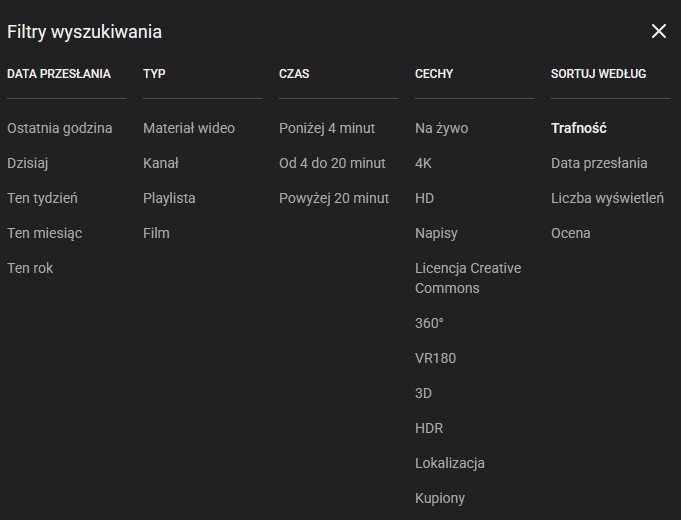The height and width of the screenshot is (520, 681).
Task: Filter results by Kanał type
Action: [161, 163]
